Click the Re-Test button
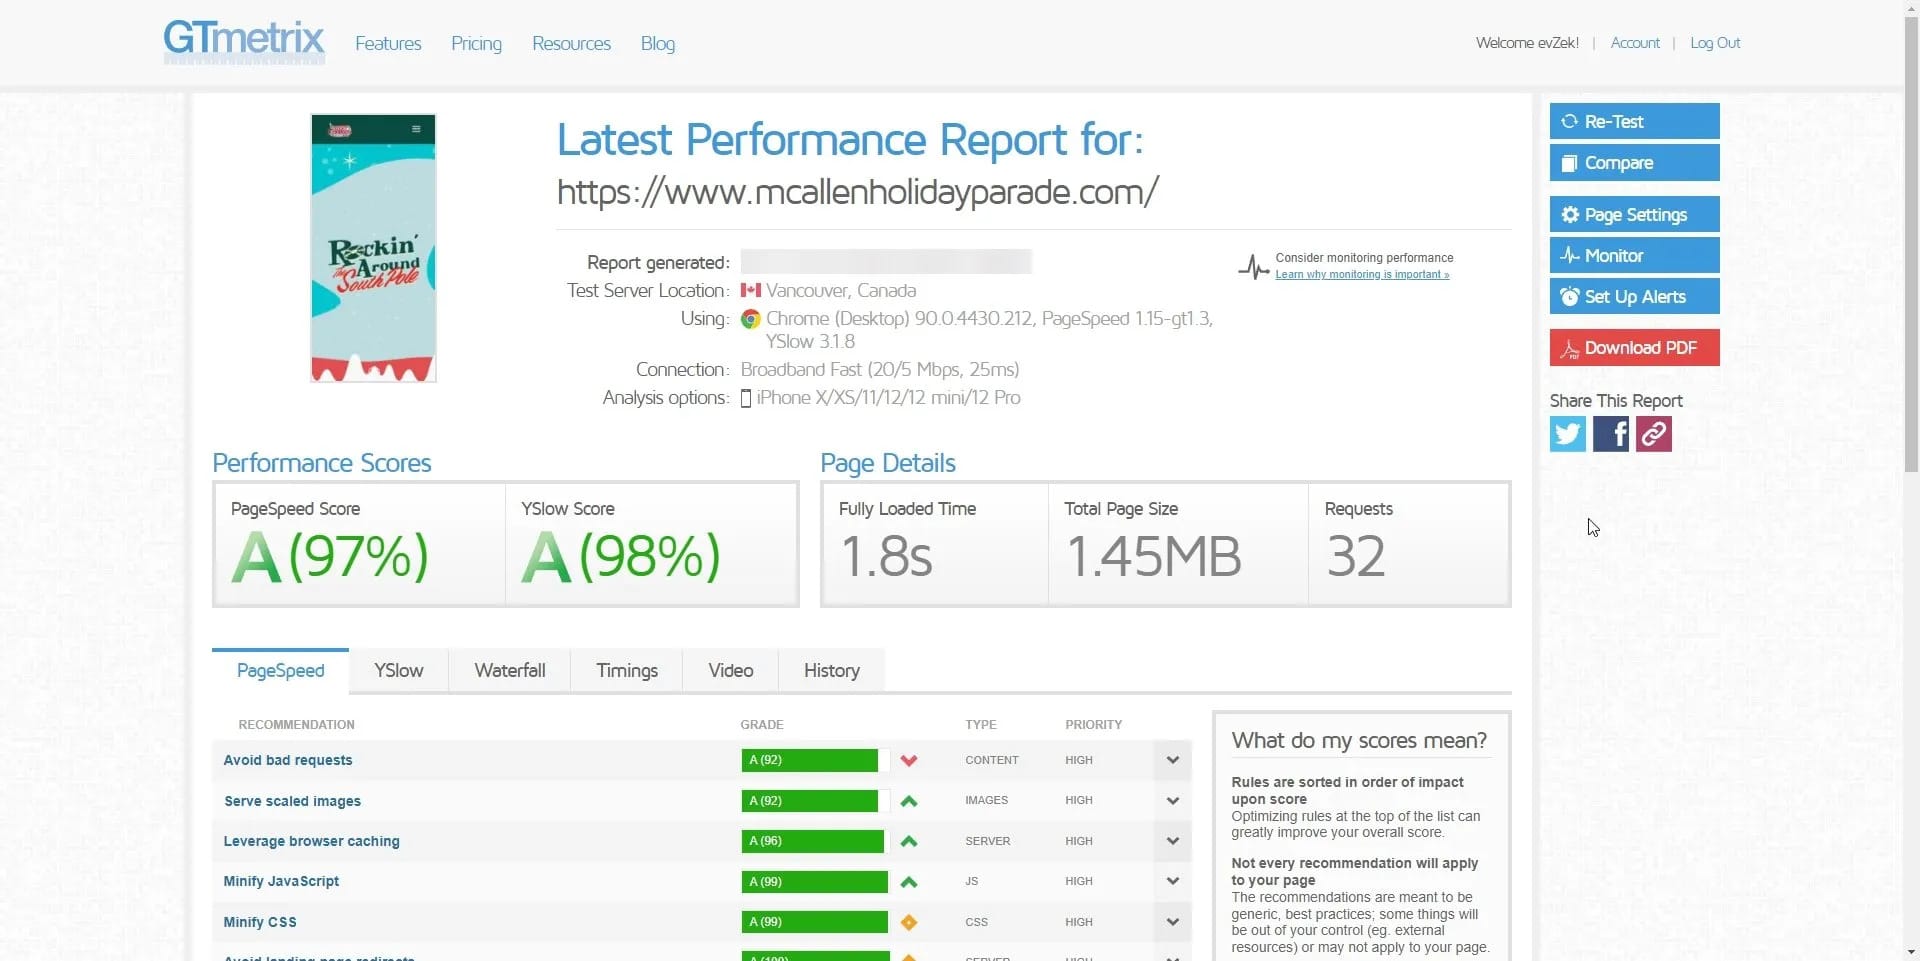This screenshot has width=1920, height=961. pos(1634,121)
